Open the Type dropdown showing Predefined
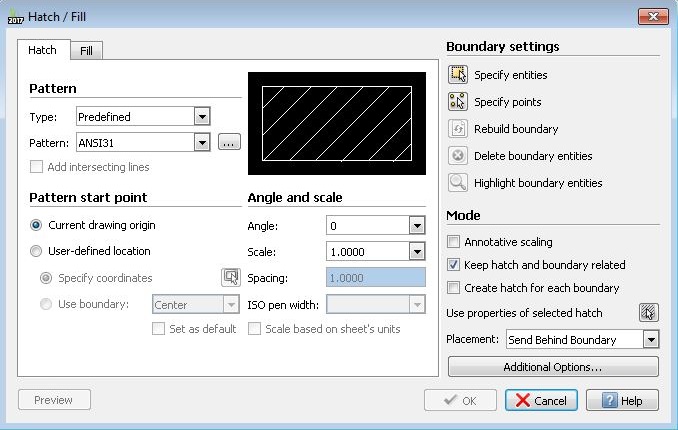Screen dimensions: 678x430 (x=143, y=116)
